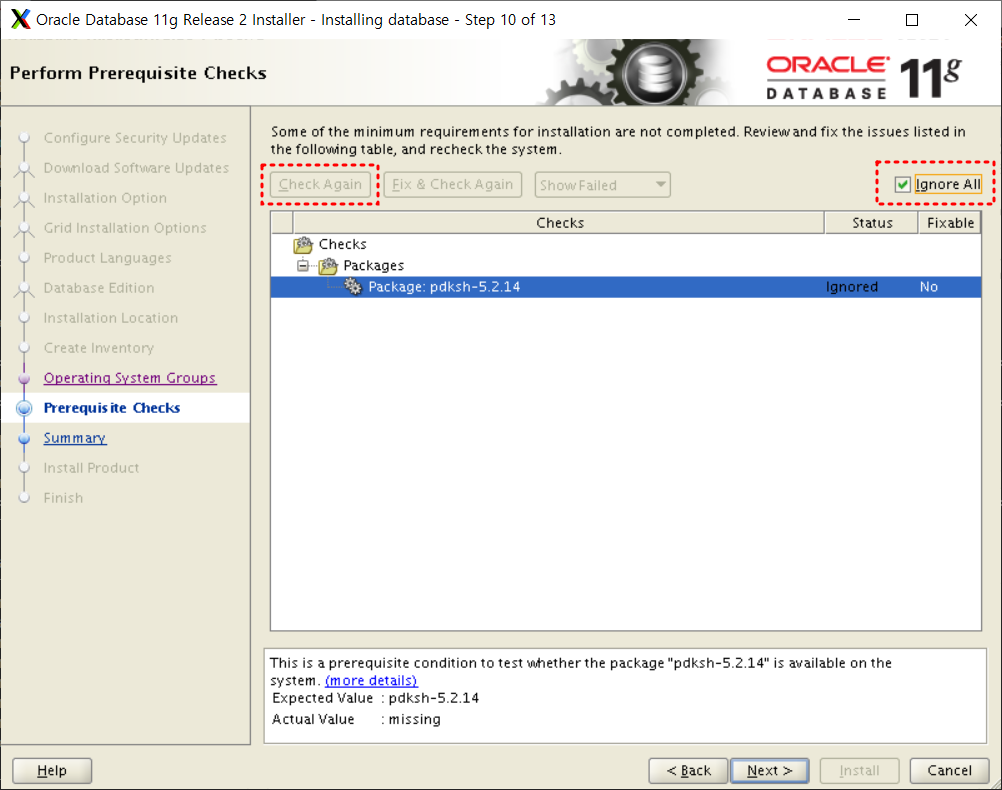
Task: Click the Check Again button
Action: click(320, 185)
